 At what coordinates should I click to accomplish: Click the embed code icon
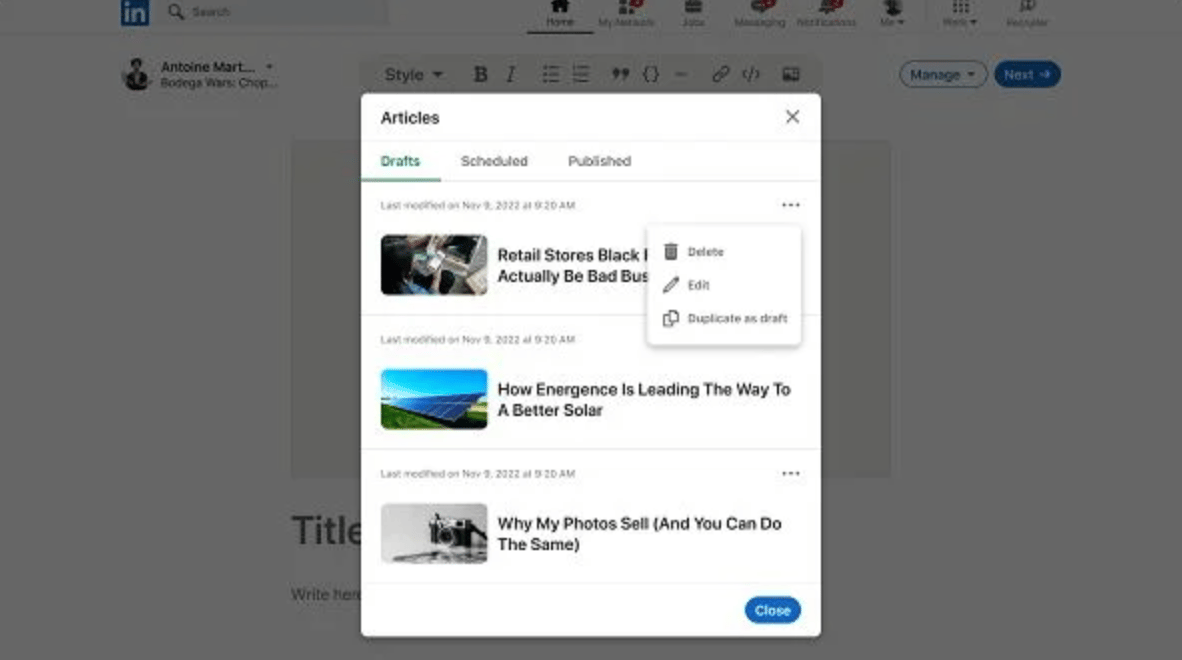click(x=751, y=74)
